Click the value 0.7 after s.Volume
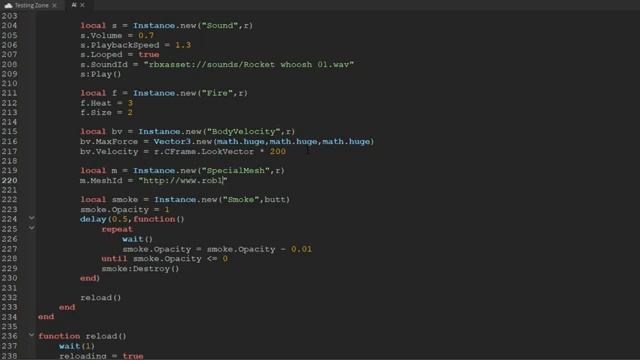This screenshot has width=640, height=360. 146,36
